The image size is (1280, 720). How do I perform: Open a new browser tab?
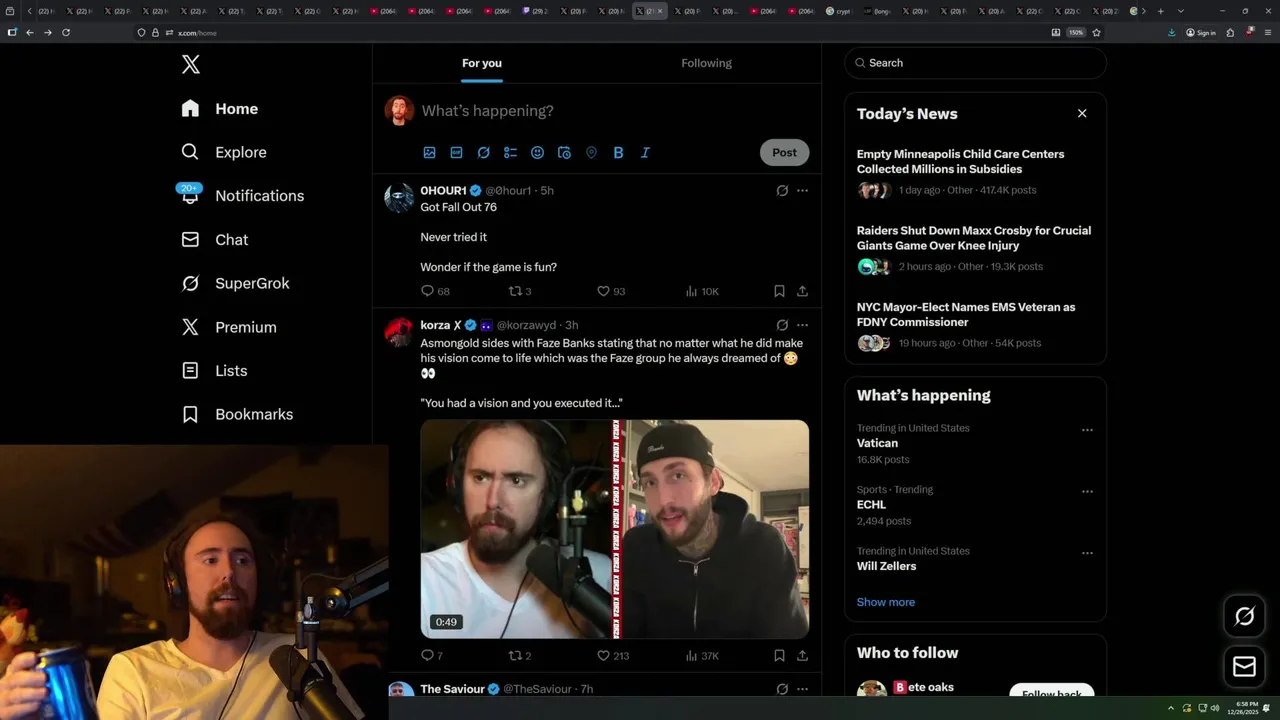(1160, 11)
